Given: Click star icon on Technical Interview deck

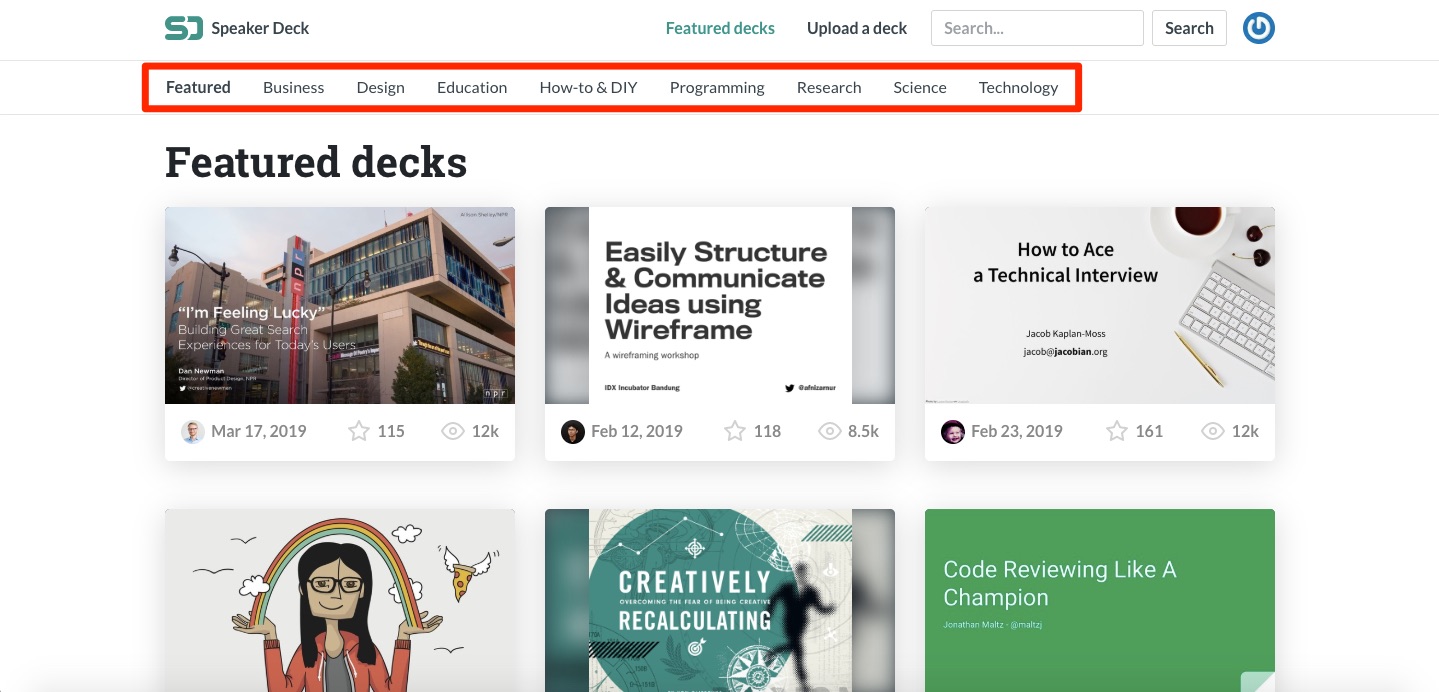Looking at the screenshot, I should pyautogui.click(x=1116, y=431).
